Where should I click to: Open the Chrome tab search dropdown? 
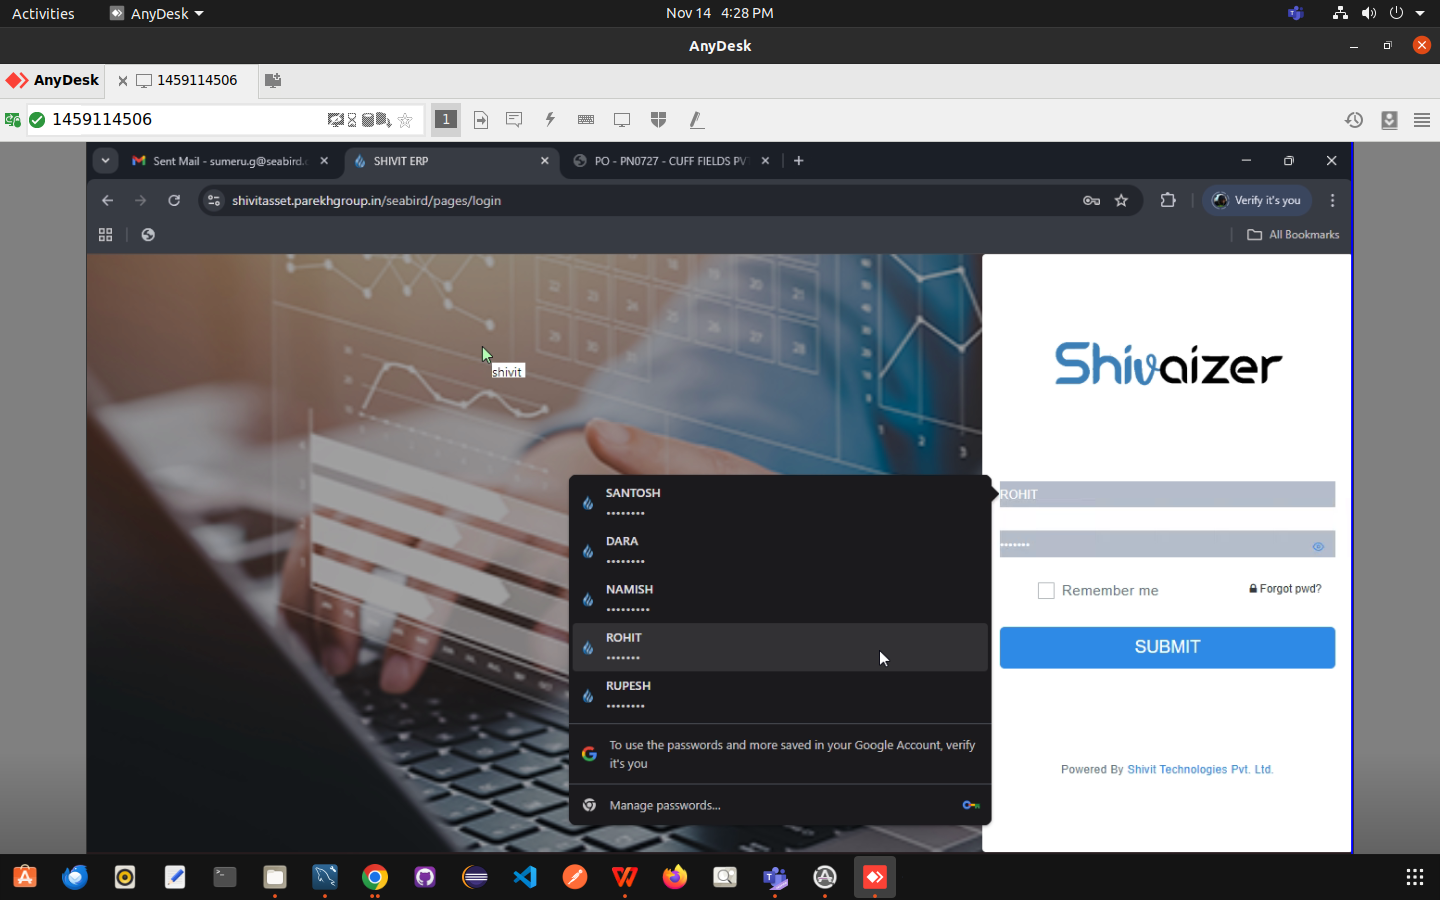tap(105, 161)
